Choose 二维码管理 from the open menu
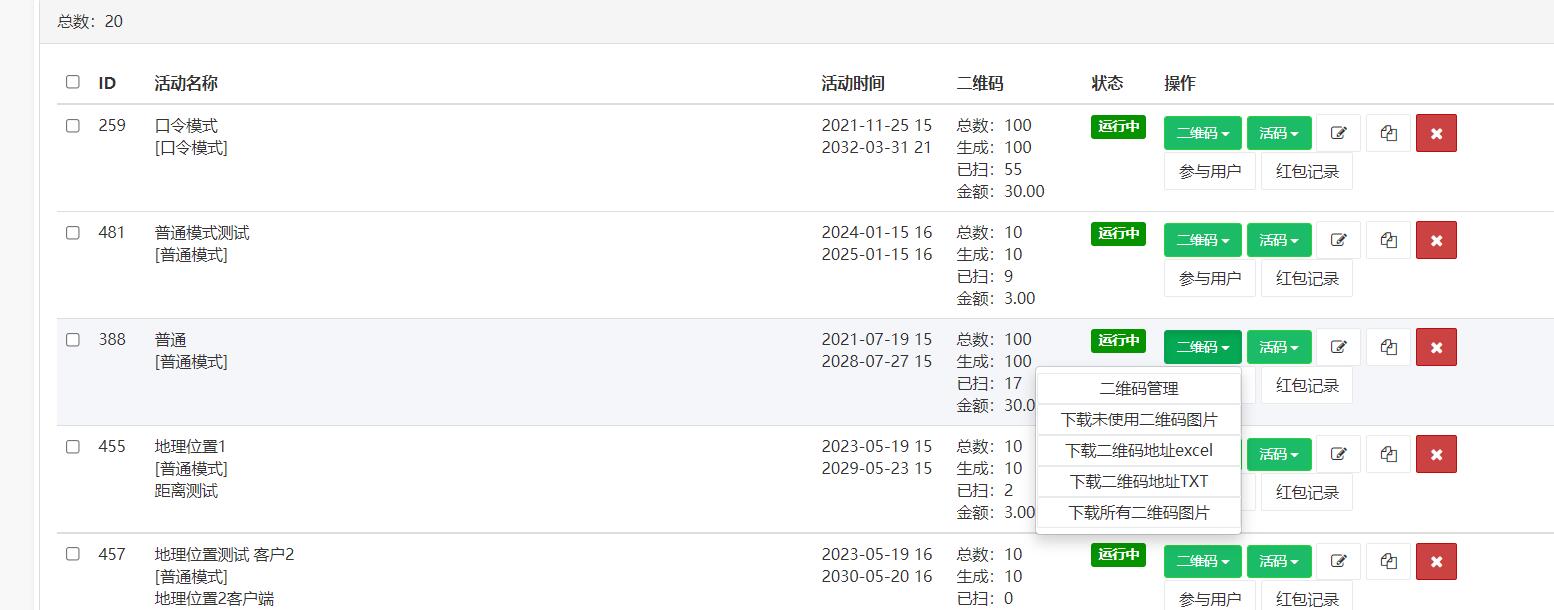Screen dimensions: 1554x610 [x=1139, y=389]
